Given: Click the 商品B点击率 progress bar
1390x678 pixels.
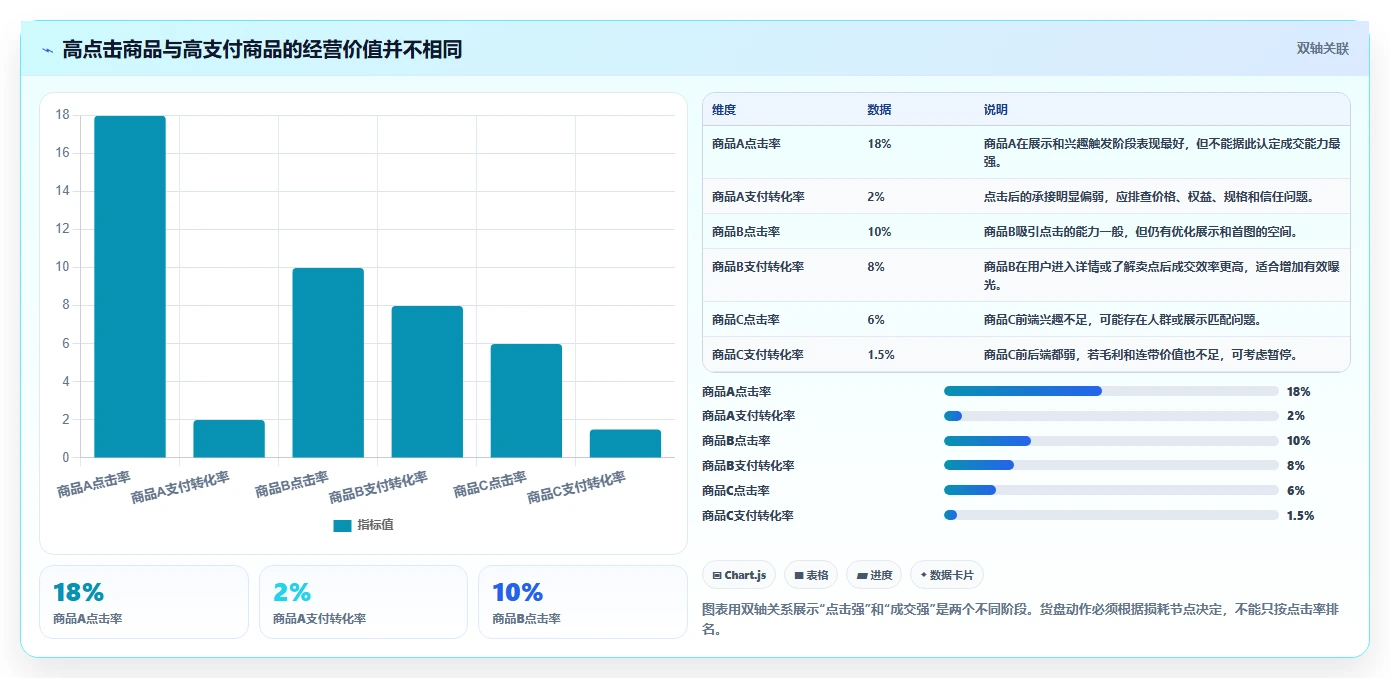Looking at the screenshot, I should click(1111, 441).
